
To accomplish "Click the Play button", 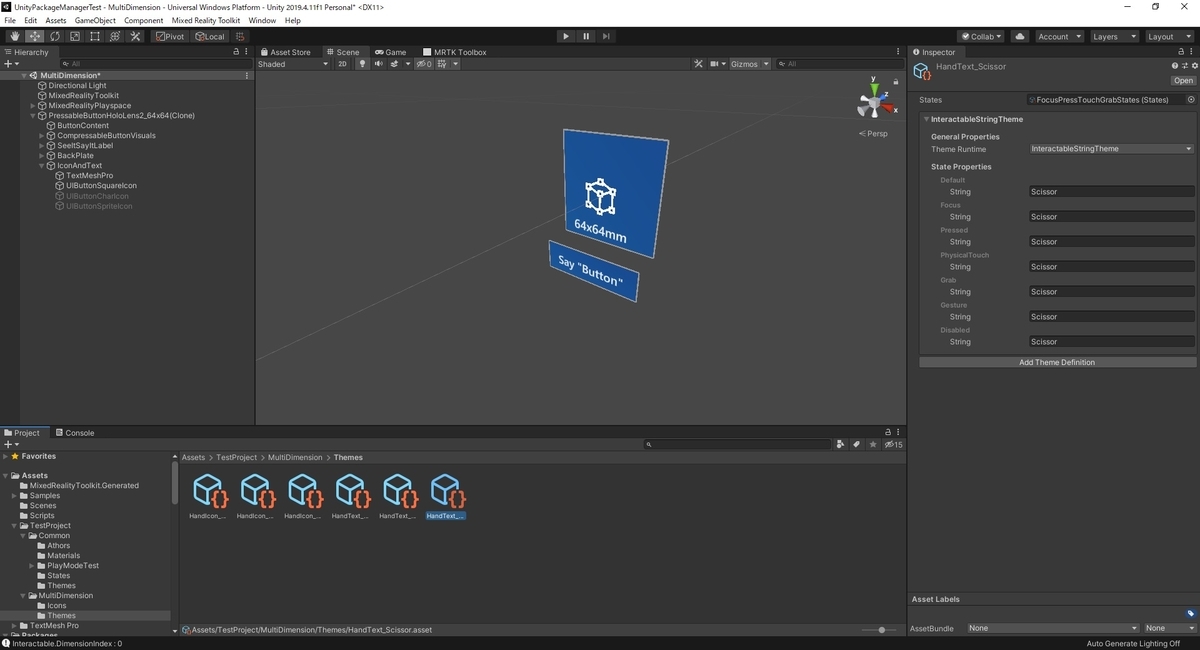I will pyautogui.click(x=566, y=36).
